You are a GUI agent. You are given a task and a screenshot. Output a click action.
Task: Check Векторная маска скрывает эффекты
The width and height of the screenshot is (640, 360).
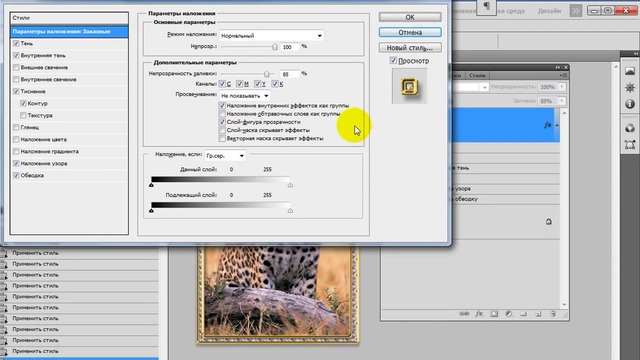(222, 138)
